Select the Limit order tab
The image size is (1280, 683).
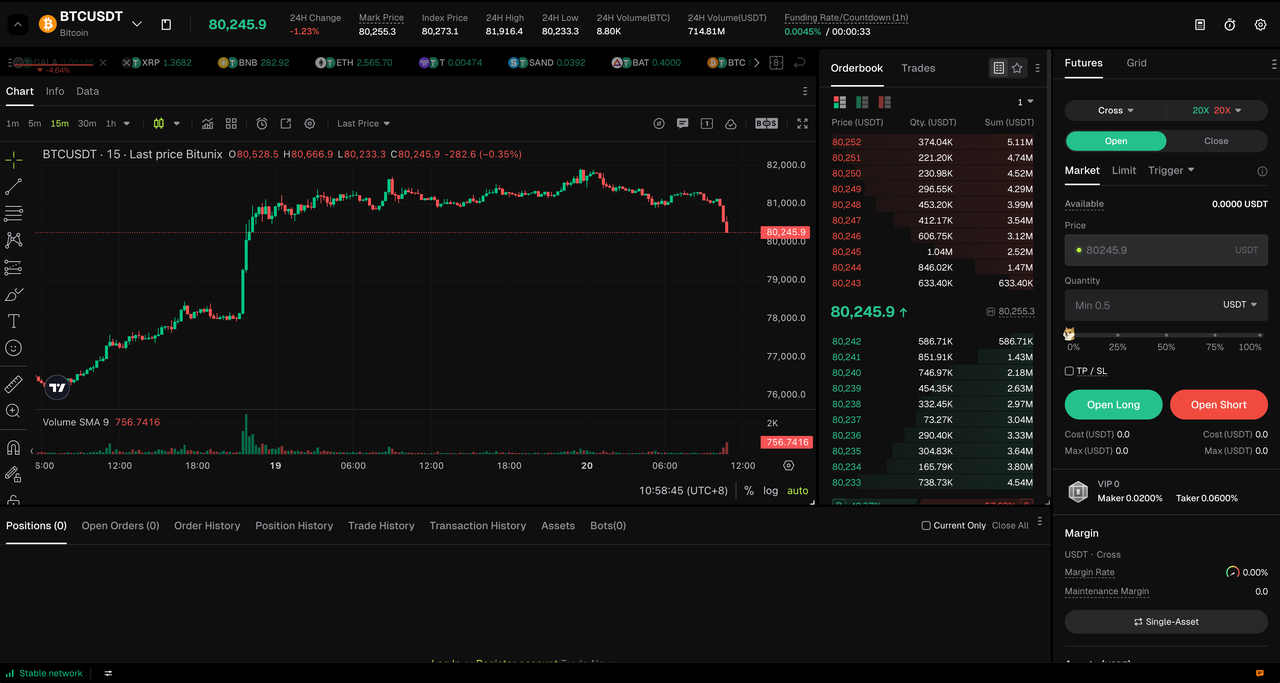1124,171
